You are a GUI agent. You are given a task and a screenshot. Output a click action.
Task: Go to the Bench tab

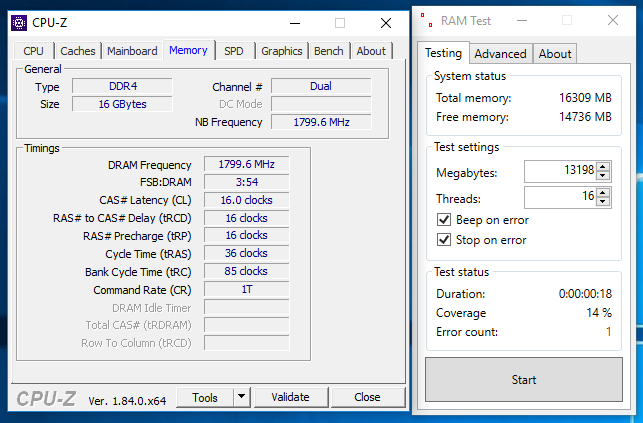pos(328,51)
